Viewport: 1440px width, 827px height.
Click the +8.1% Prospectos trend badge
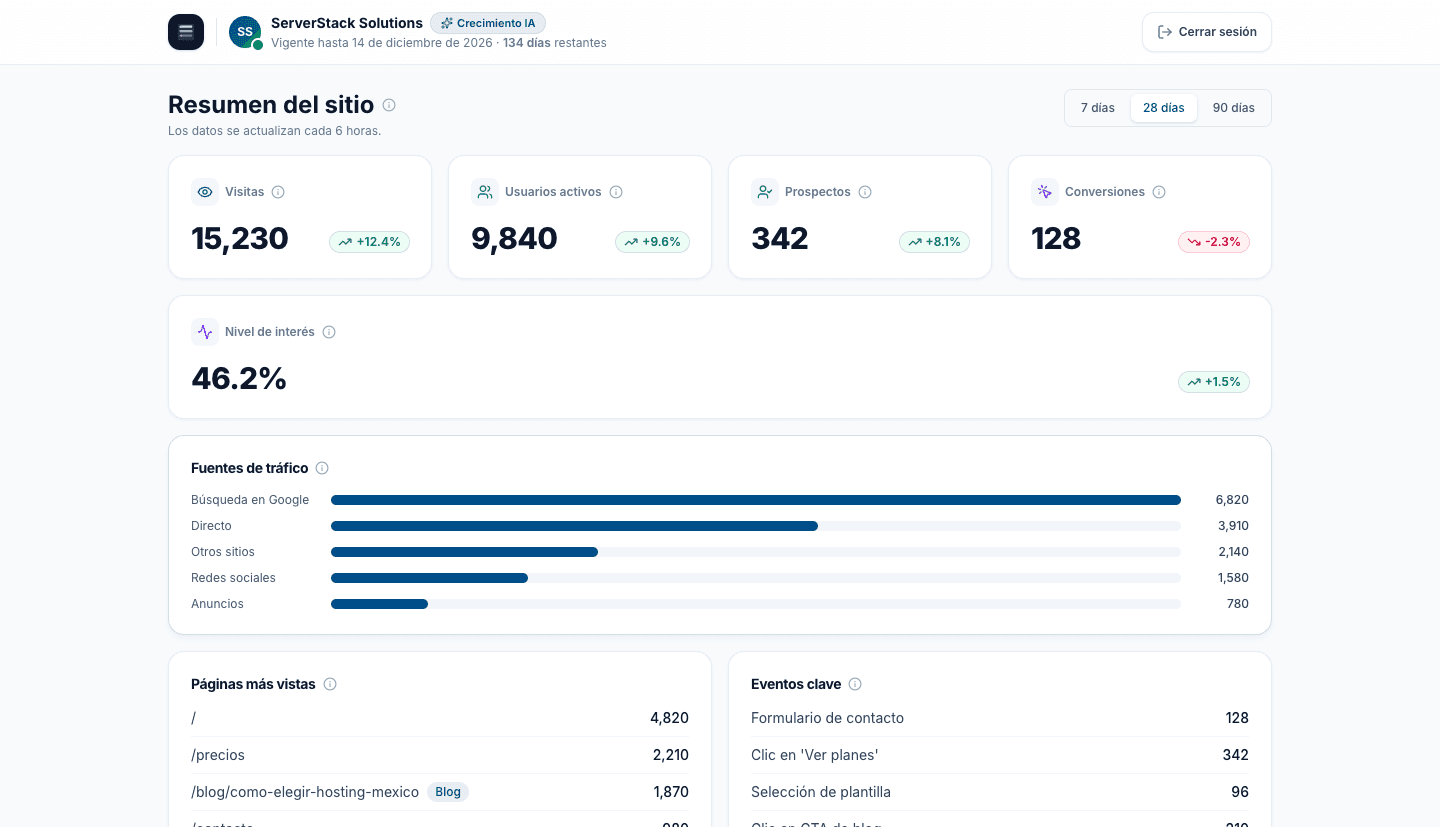[x=934, y=242]
